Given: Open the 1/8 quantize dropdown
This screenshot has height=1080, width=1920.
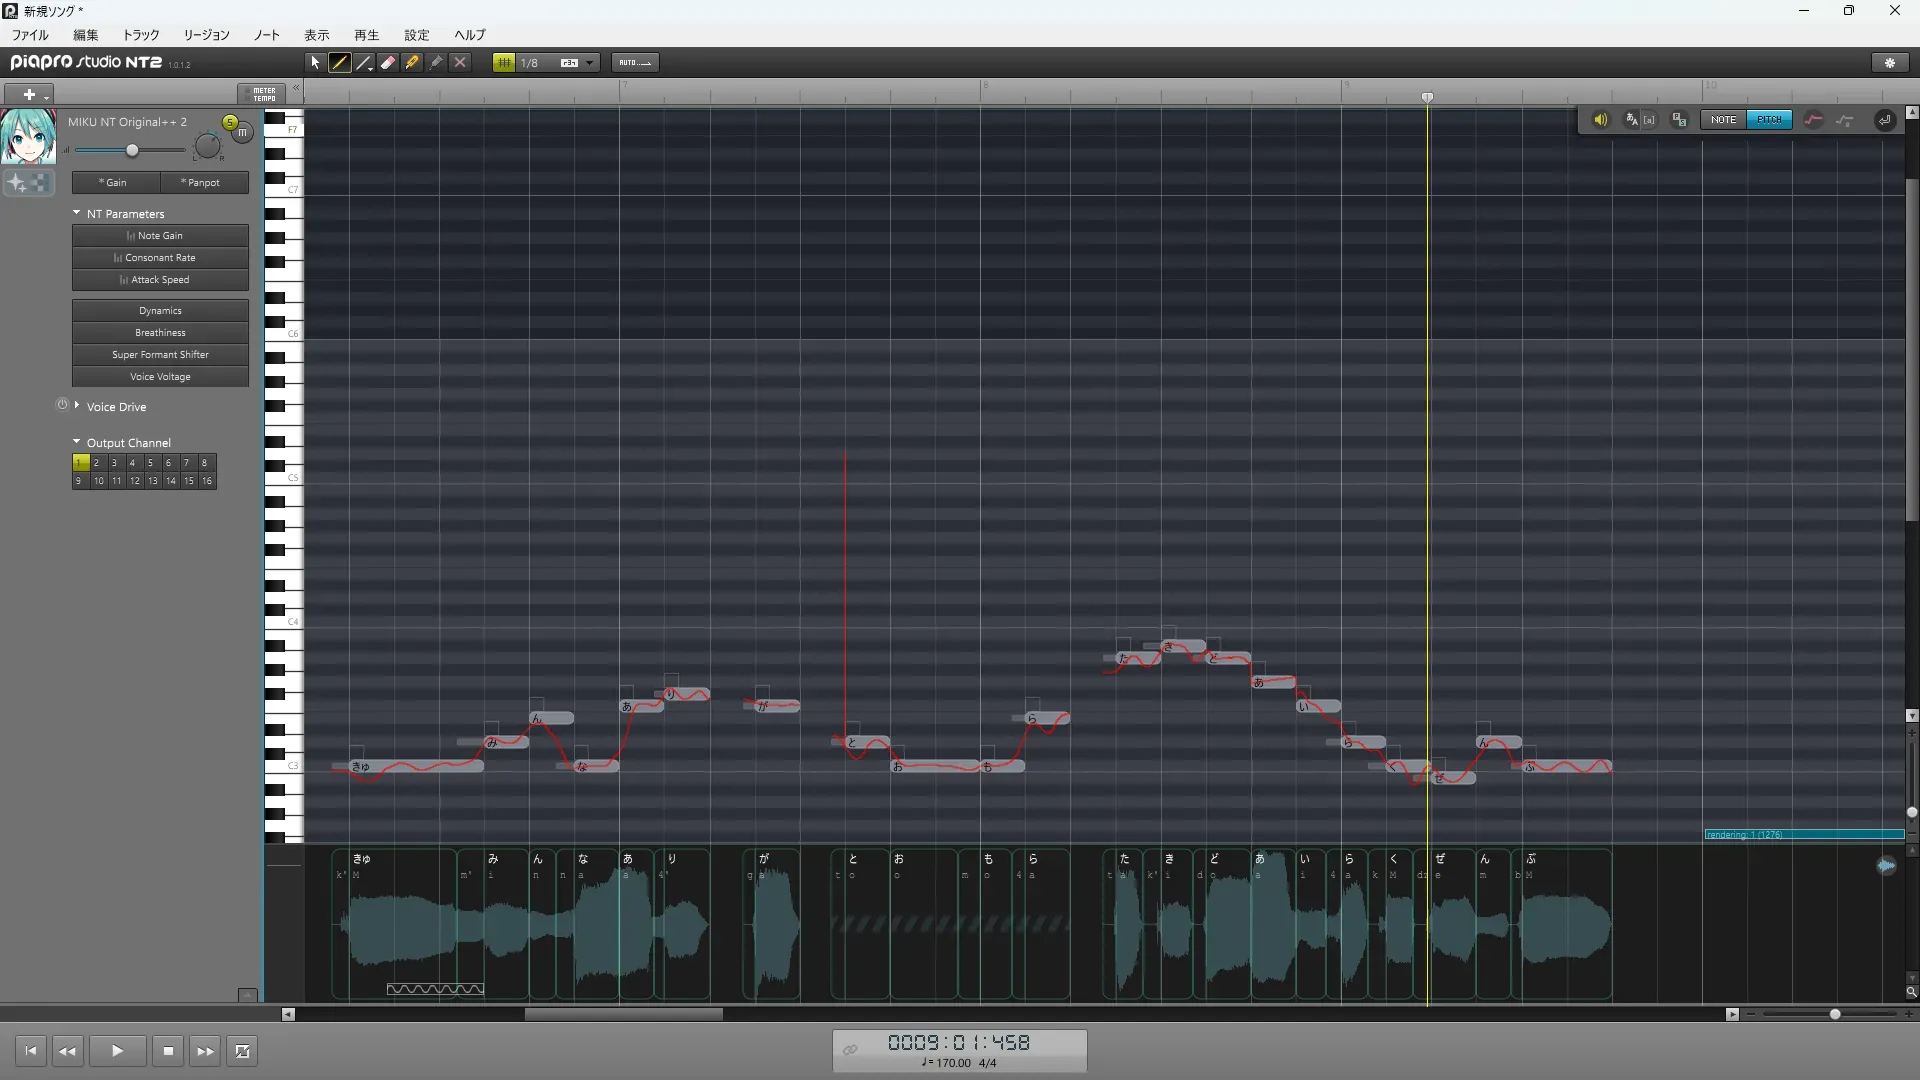Looking at the screenshot, I should [x=590, y=63].
